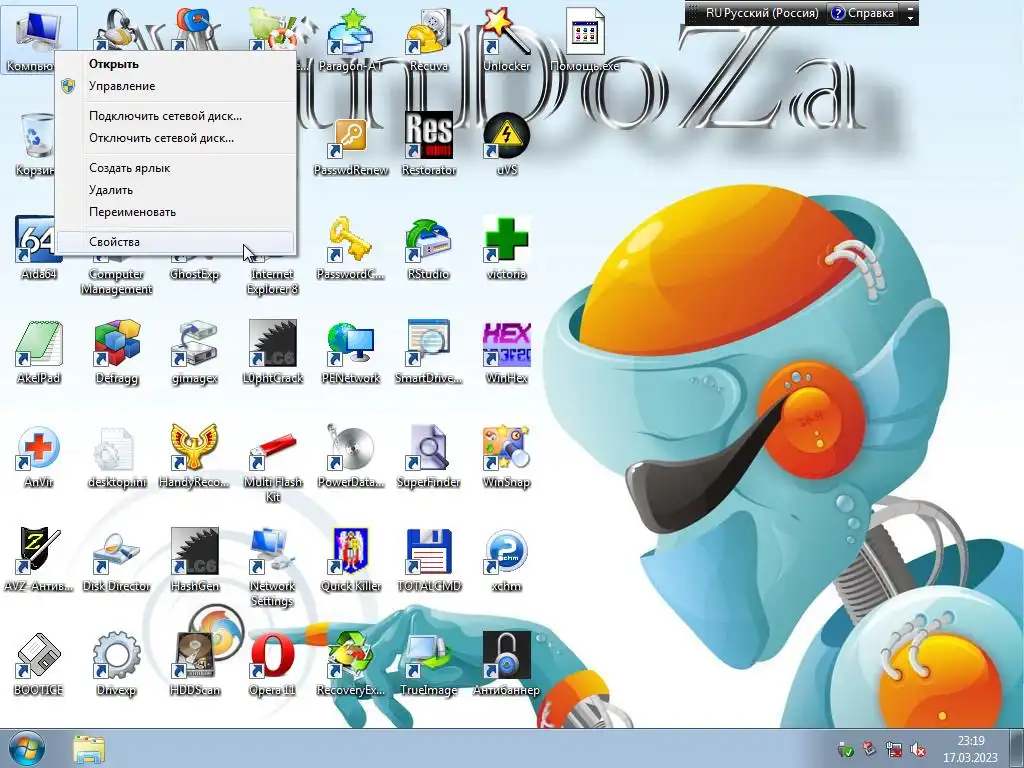Open Свойства from the context menu
1024x768 pixels.
pos(175,242)
